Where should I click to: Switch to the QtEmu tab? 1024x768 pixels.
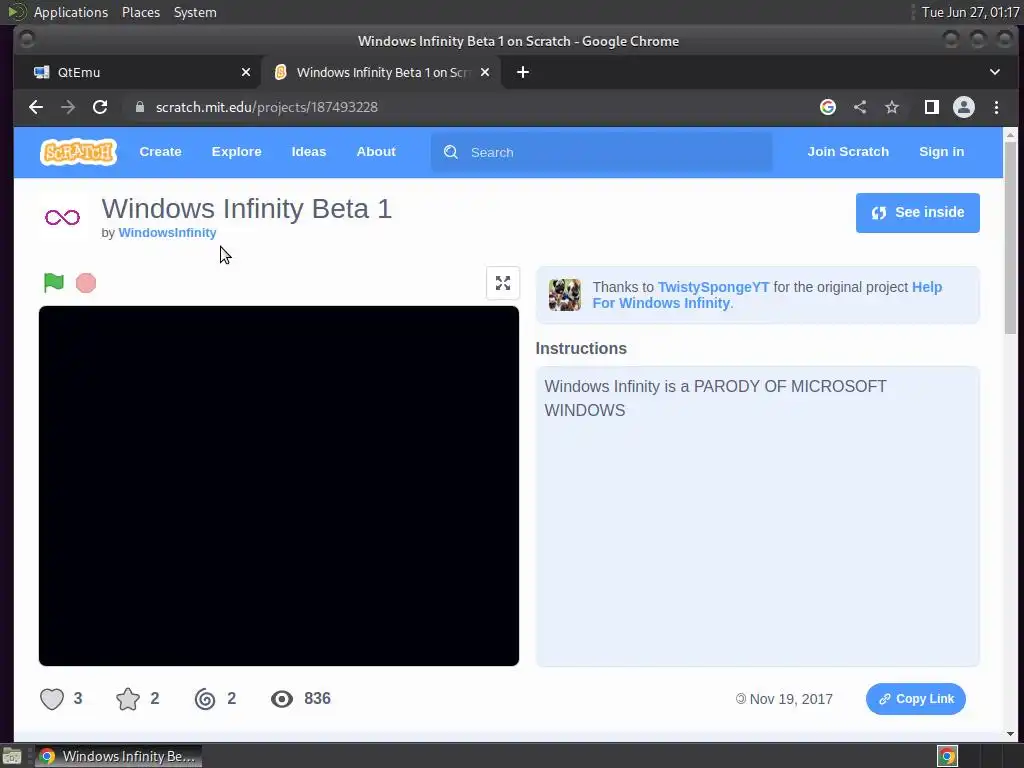pos(137,72)
